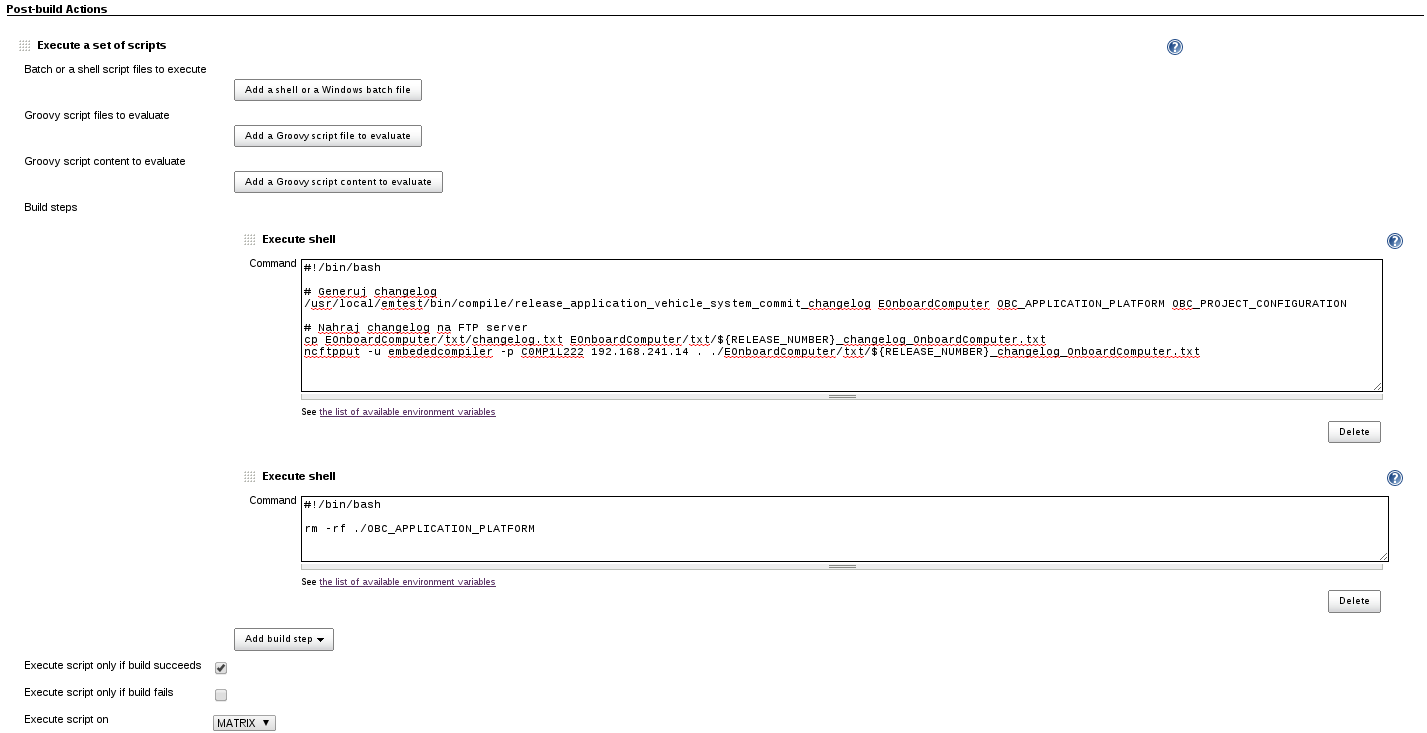1427x733 pixels.
Task: Open help for the first Execute shell step
Action: click(x=1394, y=240)
